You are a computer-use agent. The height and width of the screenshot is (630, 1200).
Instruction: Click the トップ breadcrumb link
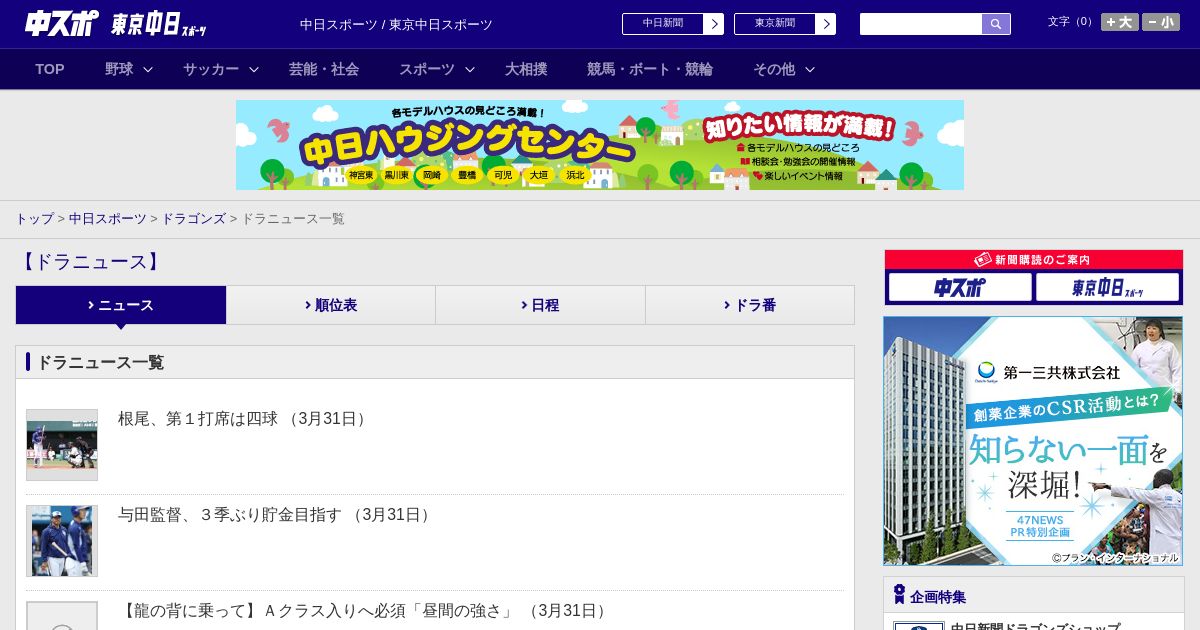pyautogui.click(x=34, y=218)
